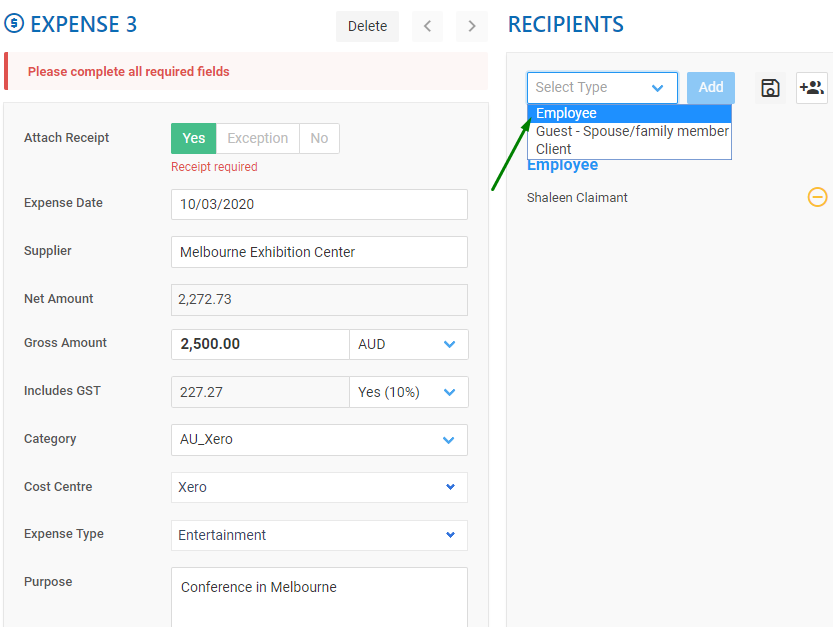
Task: Click the dollar icon beside Expense 3
Action: click(14, 24)
